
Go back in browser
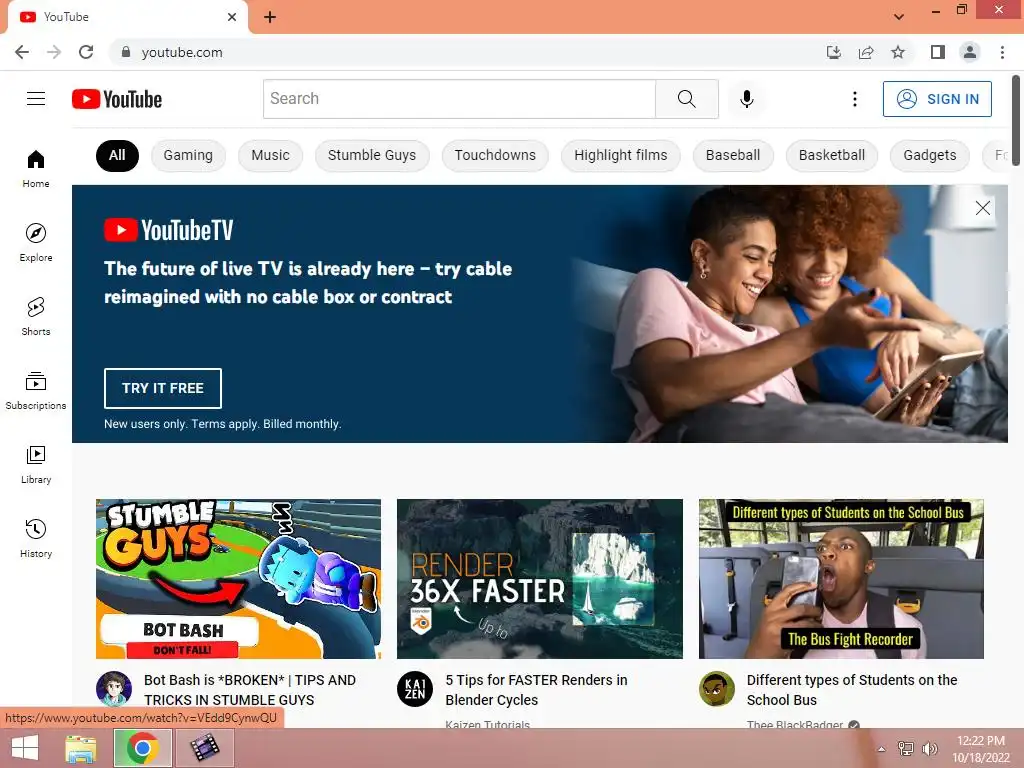coord(22,52)
